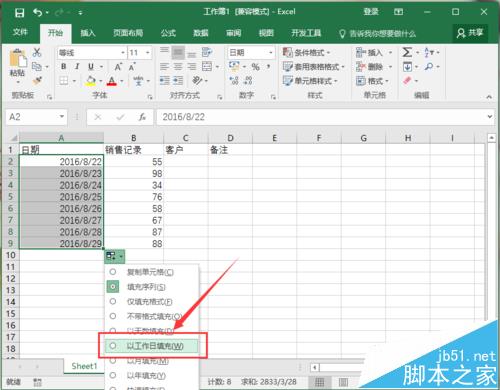500x390 pixels.
Task: Switch to the 页面布局 ribbon tab
Action: (x=128, y=33)
